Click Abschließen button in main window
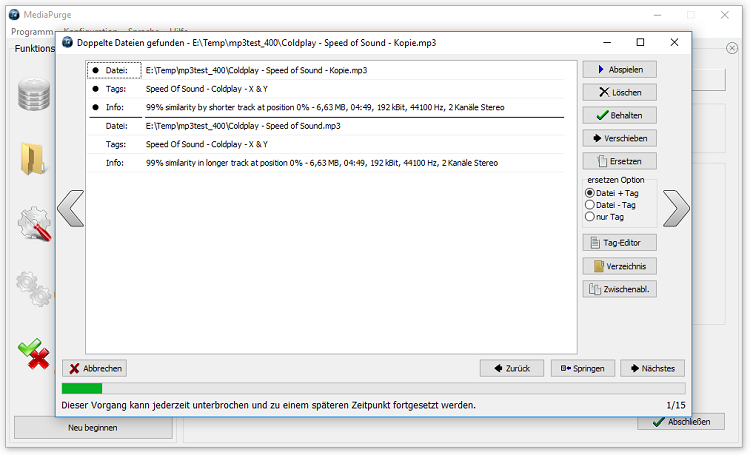 tap(681, 422)
